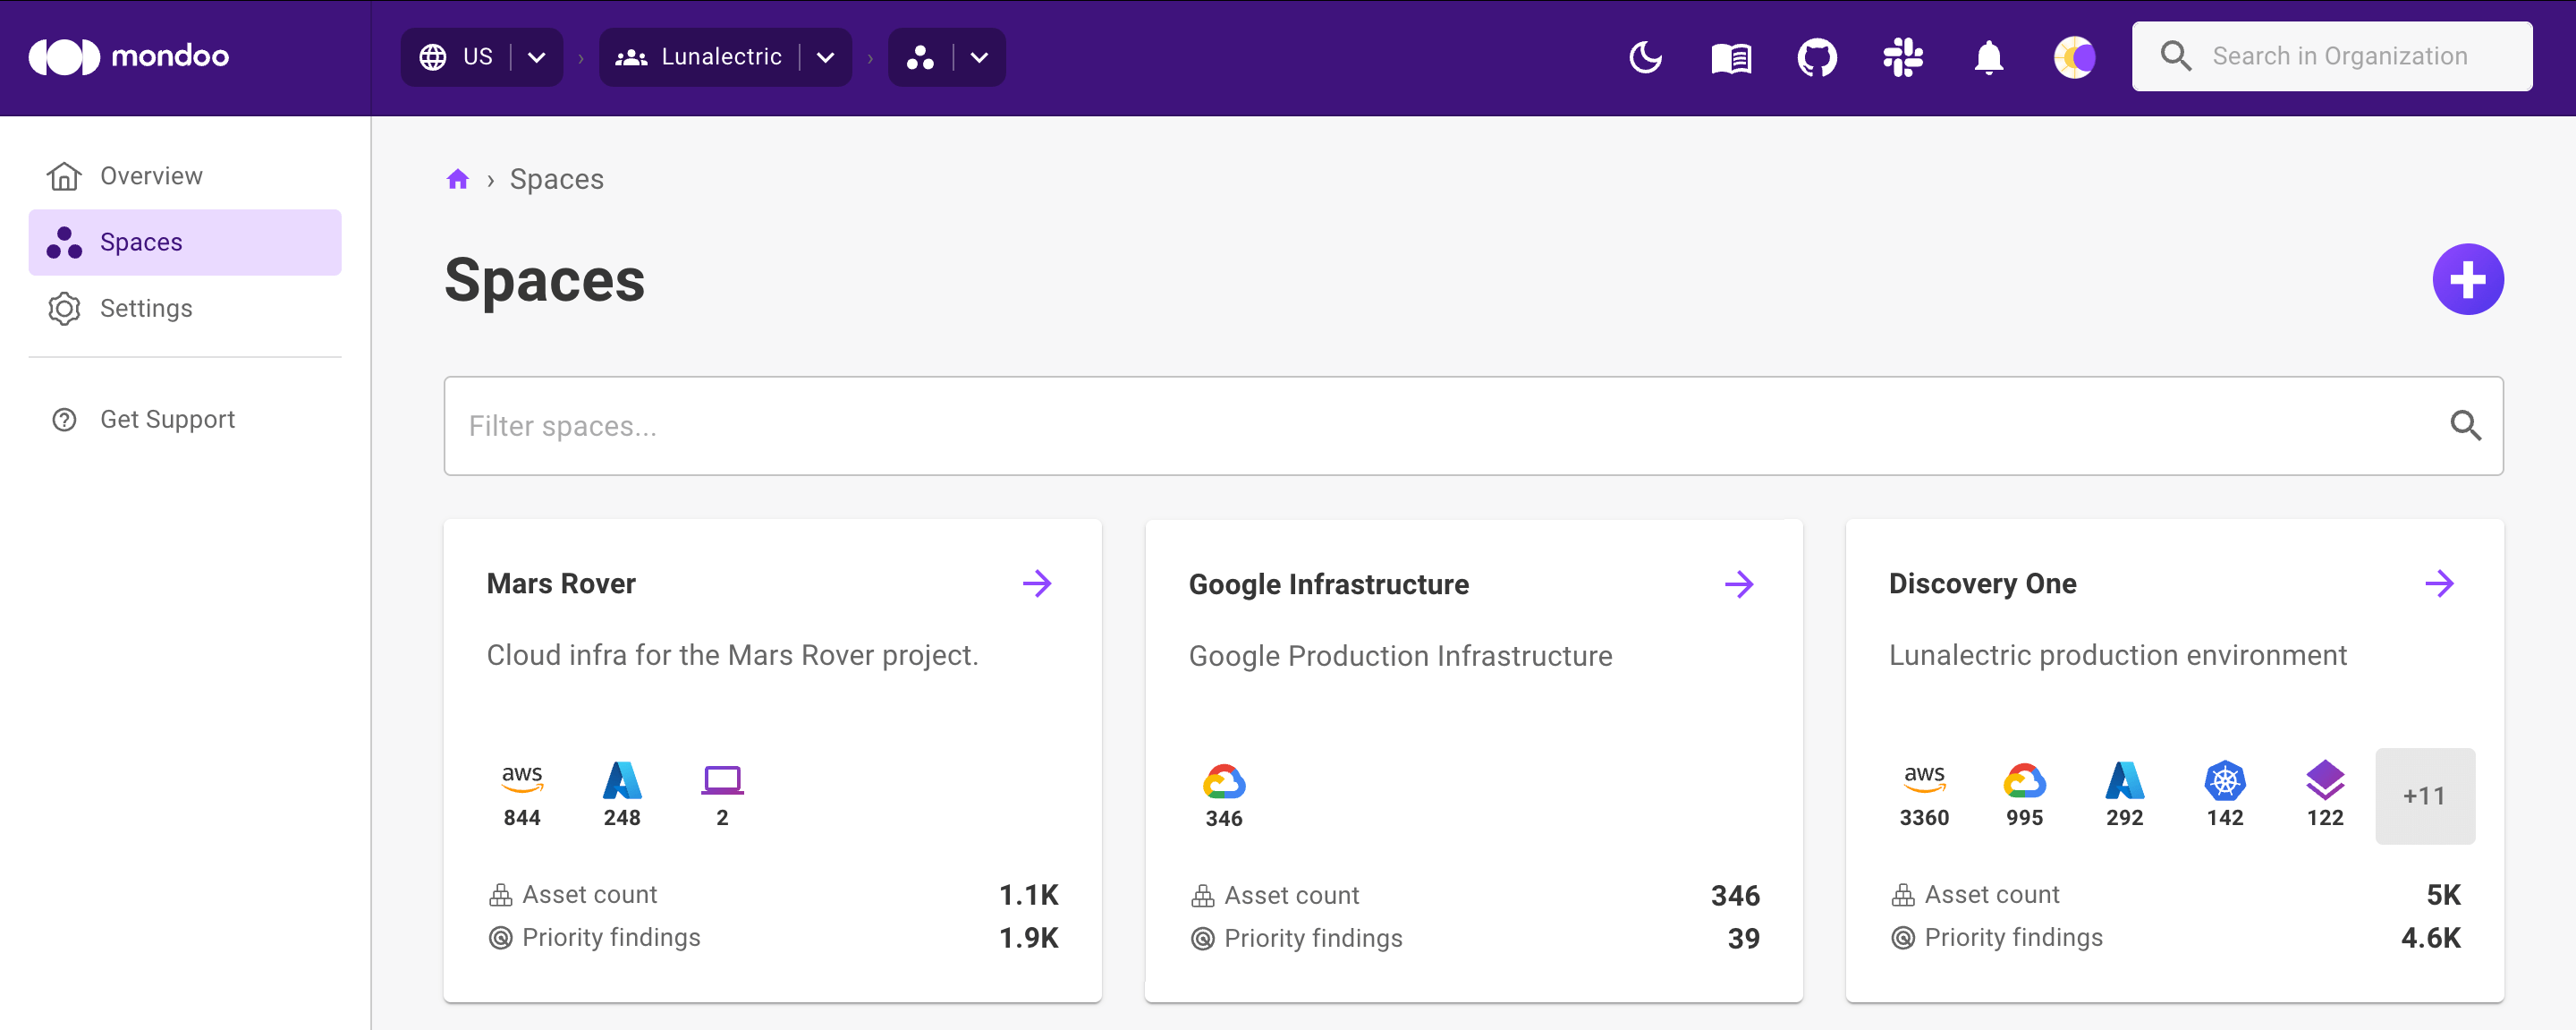Image resolution: width=2576 pixels, height=1030 pixels.
Task: Toggle dark mode with the moon icon
Action: point(1645,57)
